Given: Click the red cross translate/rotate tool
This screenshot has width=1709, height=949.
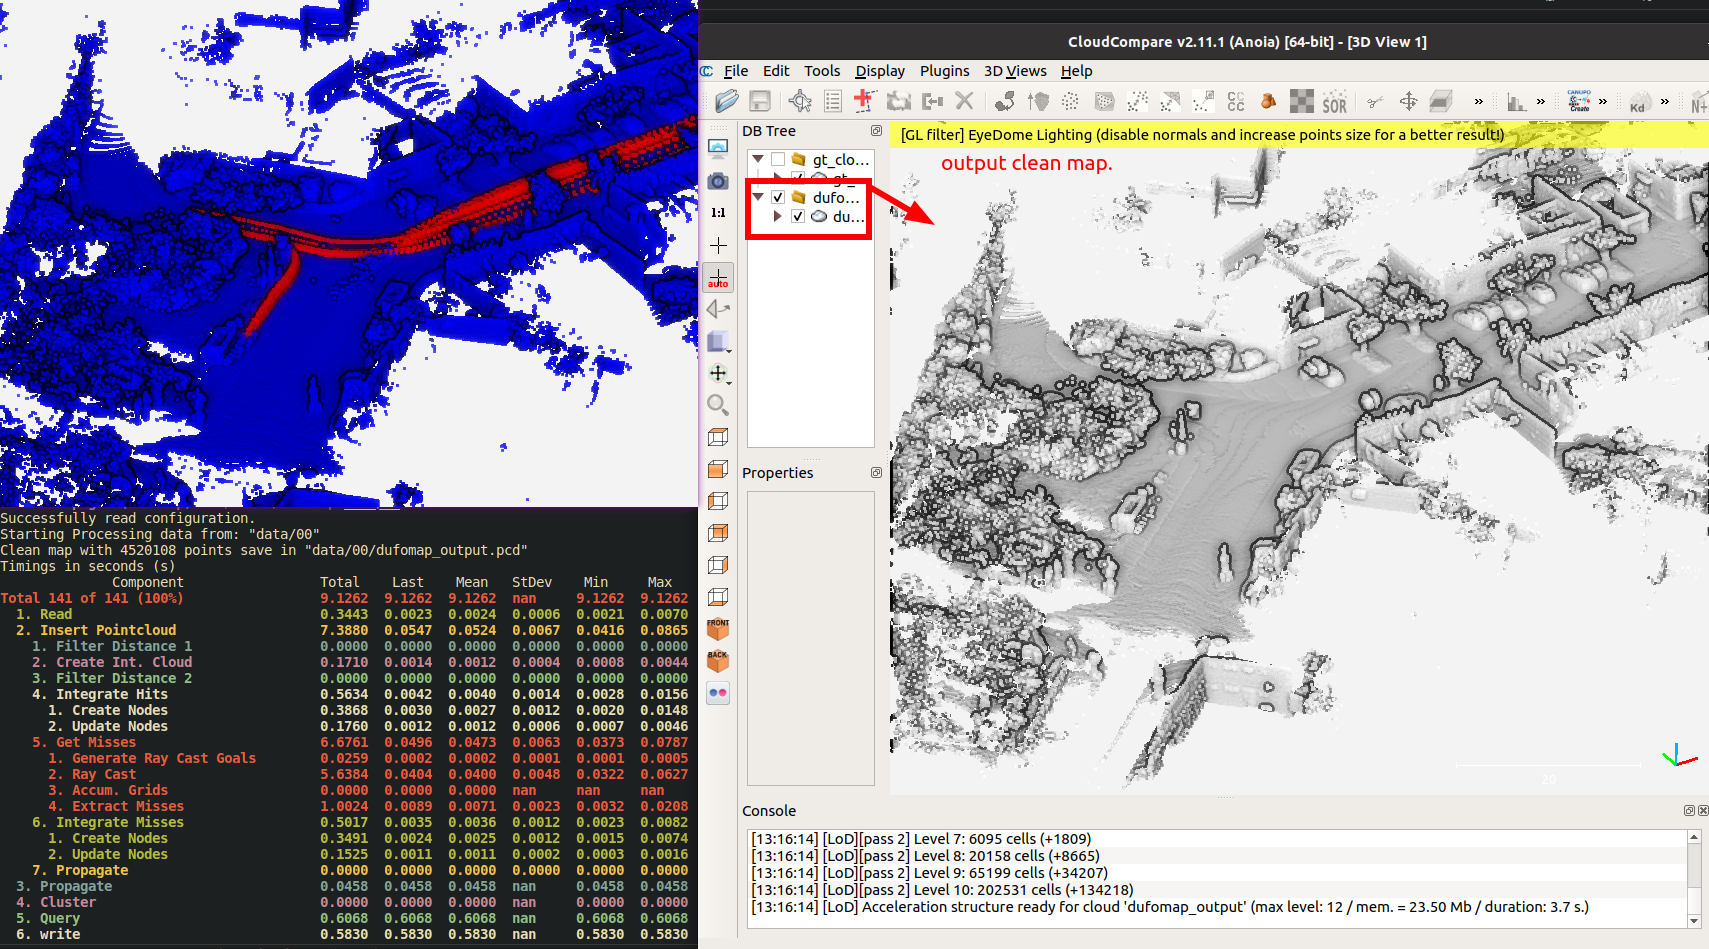Looking at the screenshot, I should [x=865, y=101].
